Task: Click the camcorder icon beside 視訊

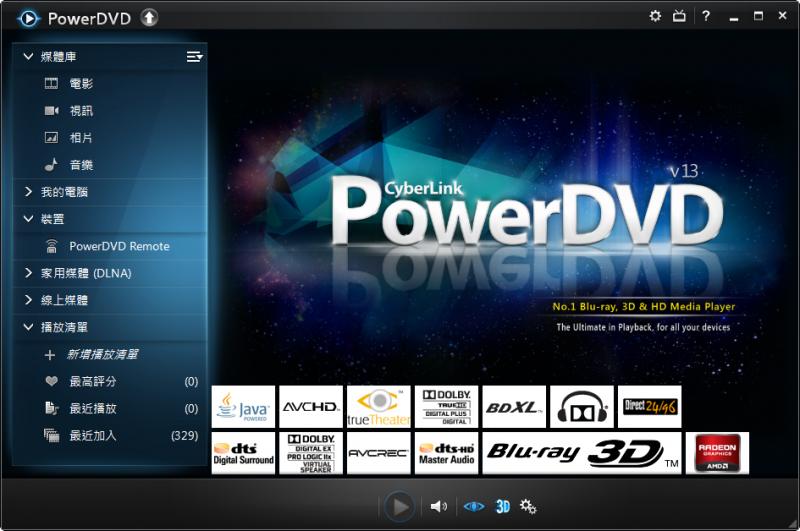Action: pos(51,111)
